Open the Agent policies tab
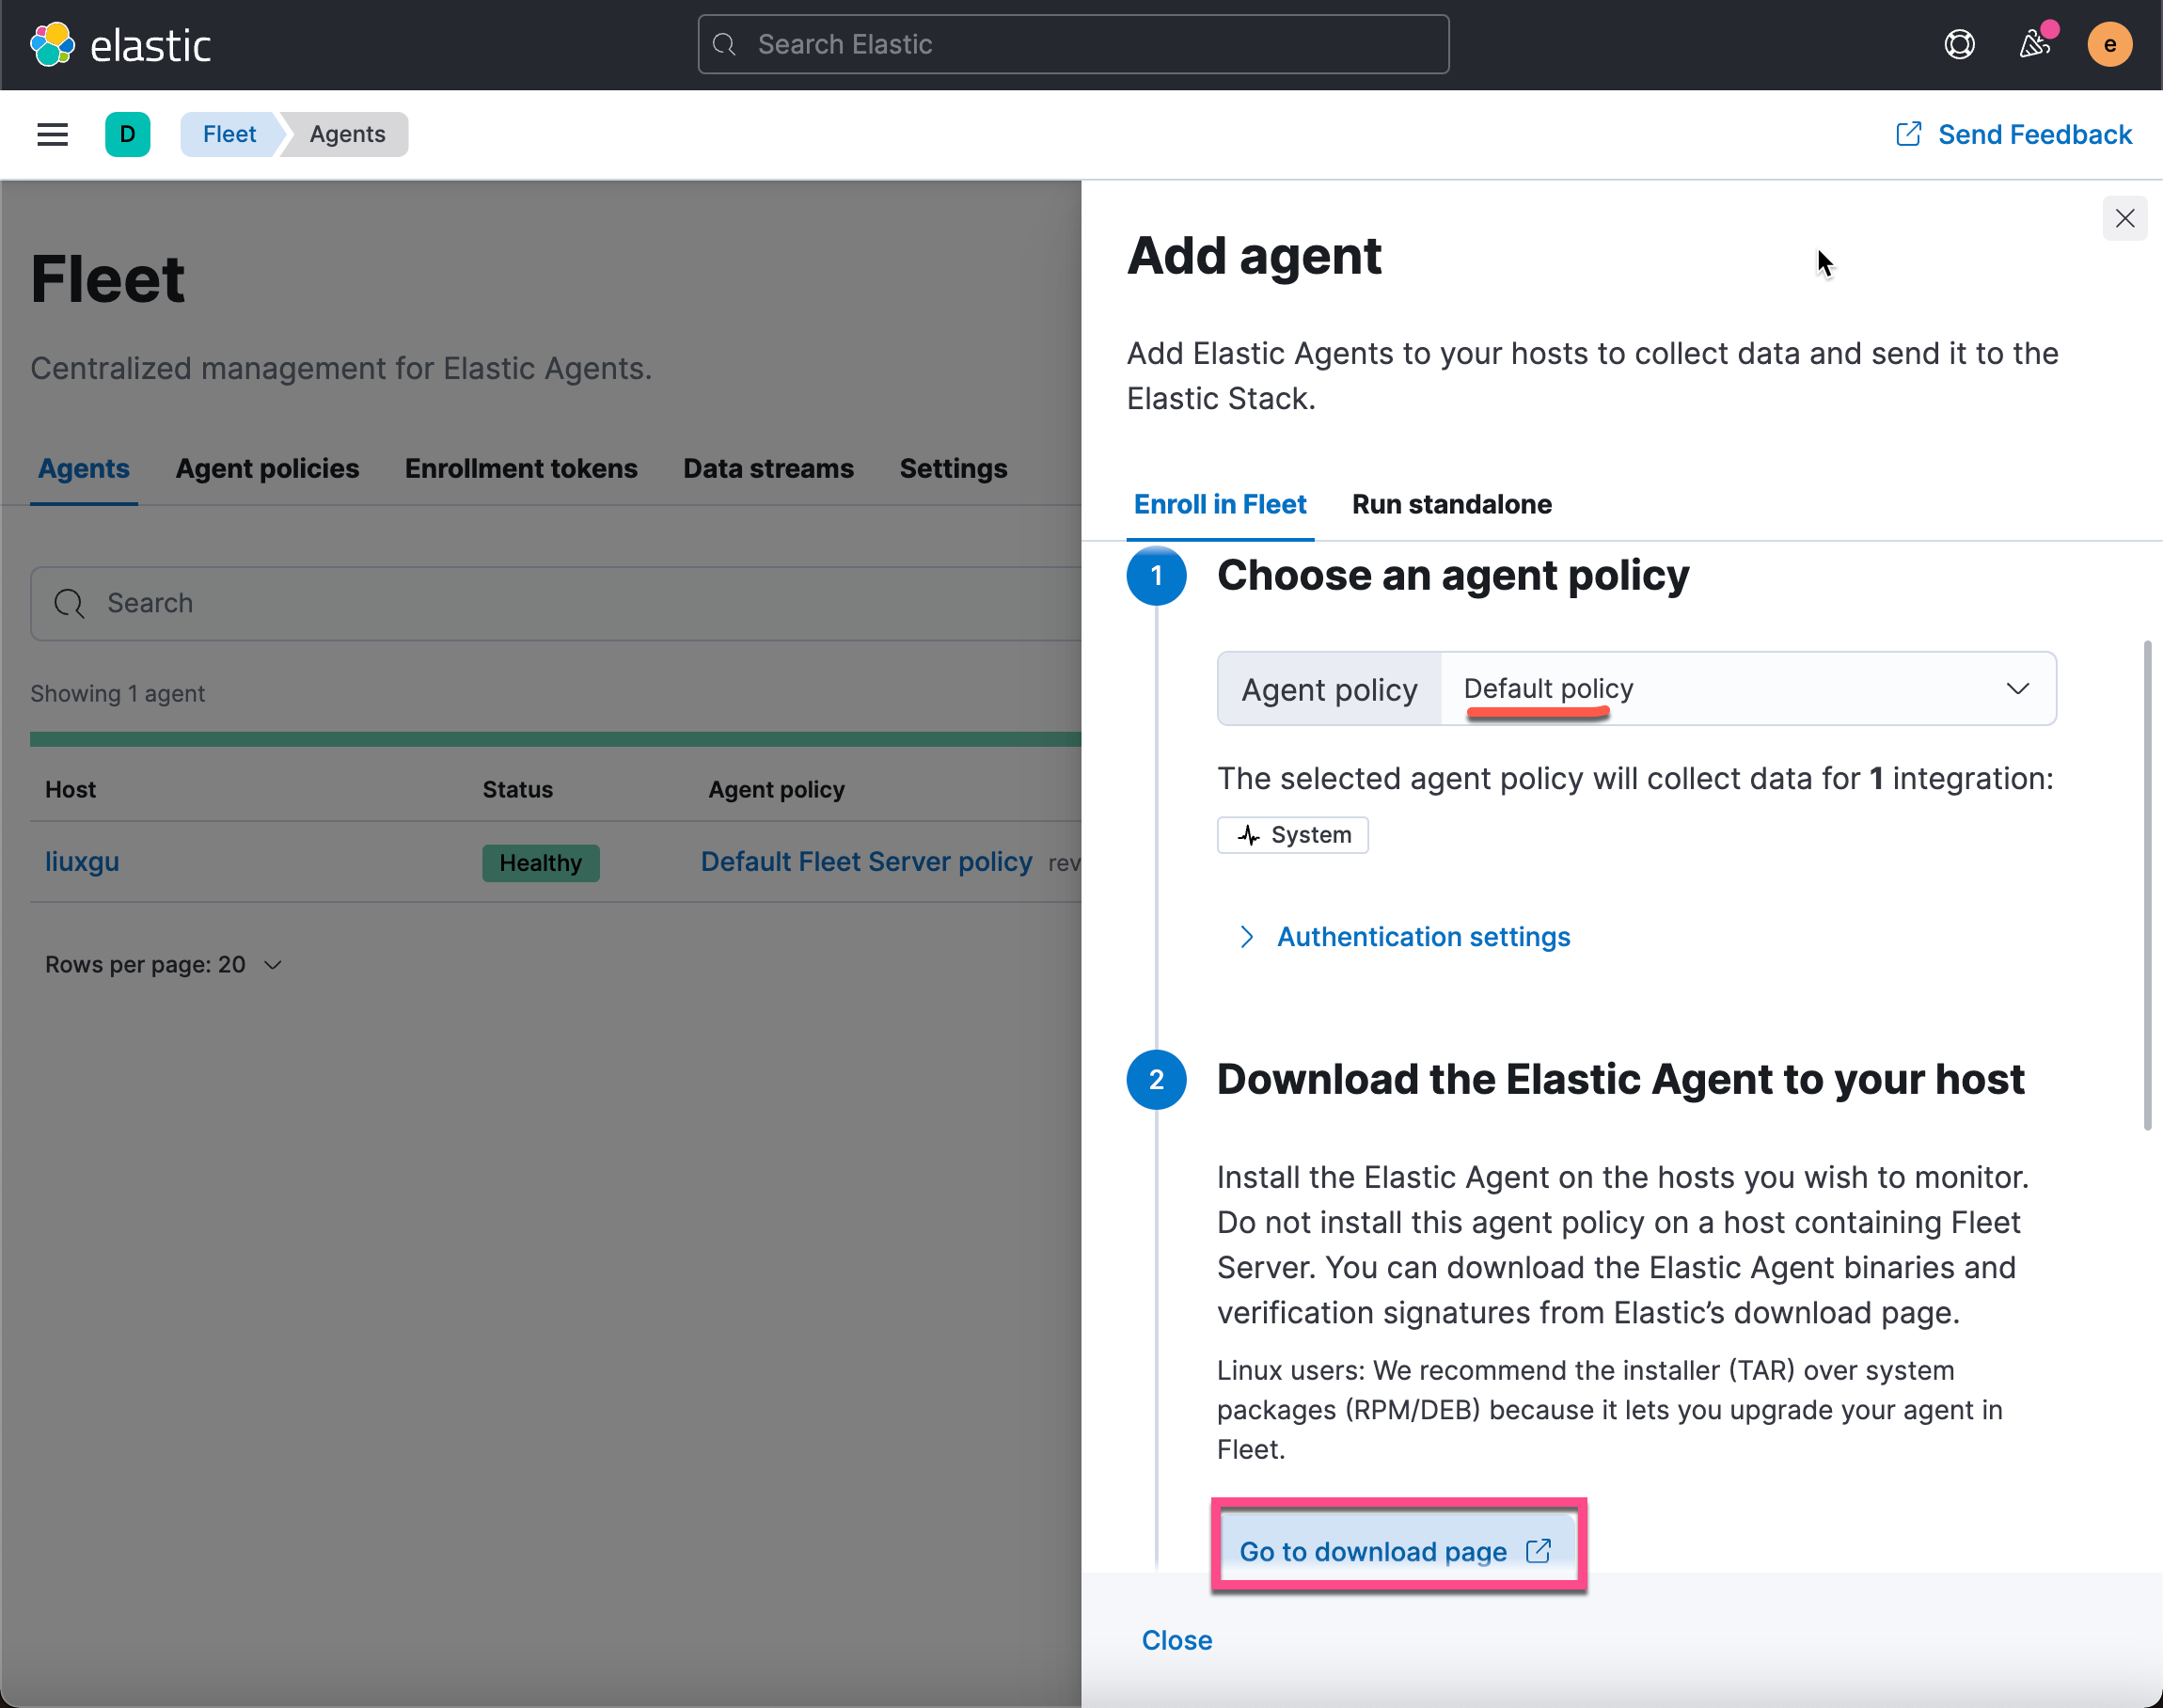 (x=267, y=468)
